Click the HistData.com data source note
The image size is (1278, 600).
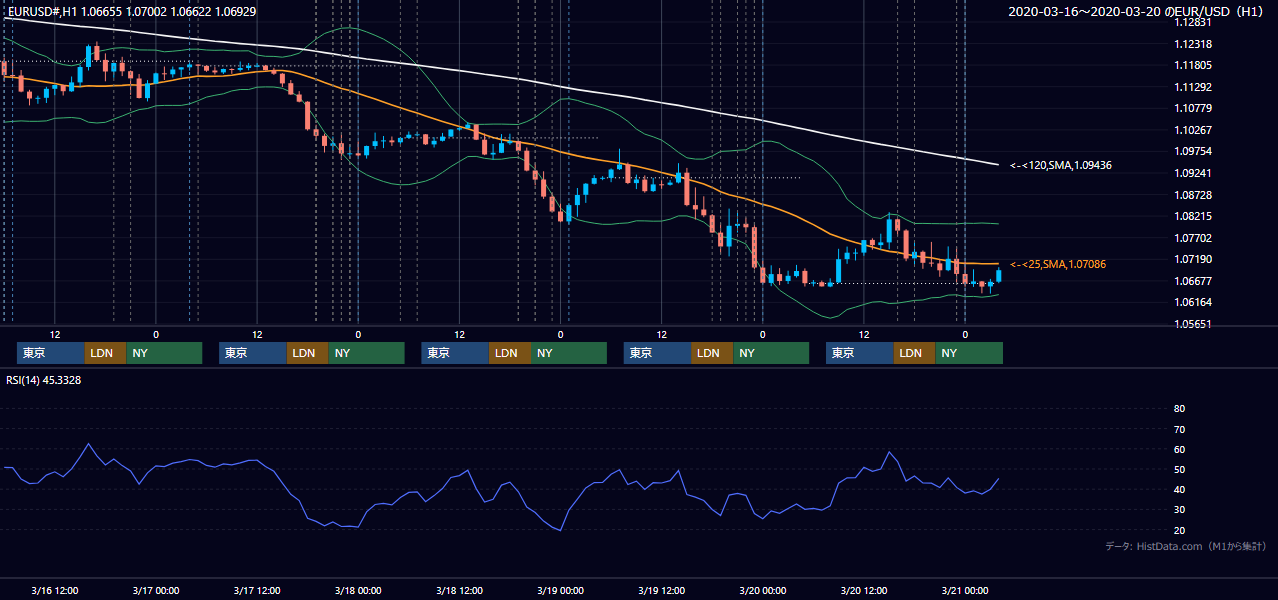coord(1186,546)
